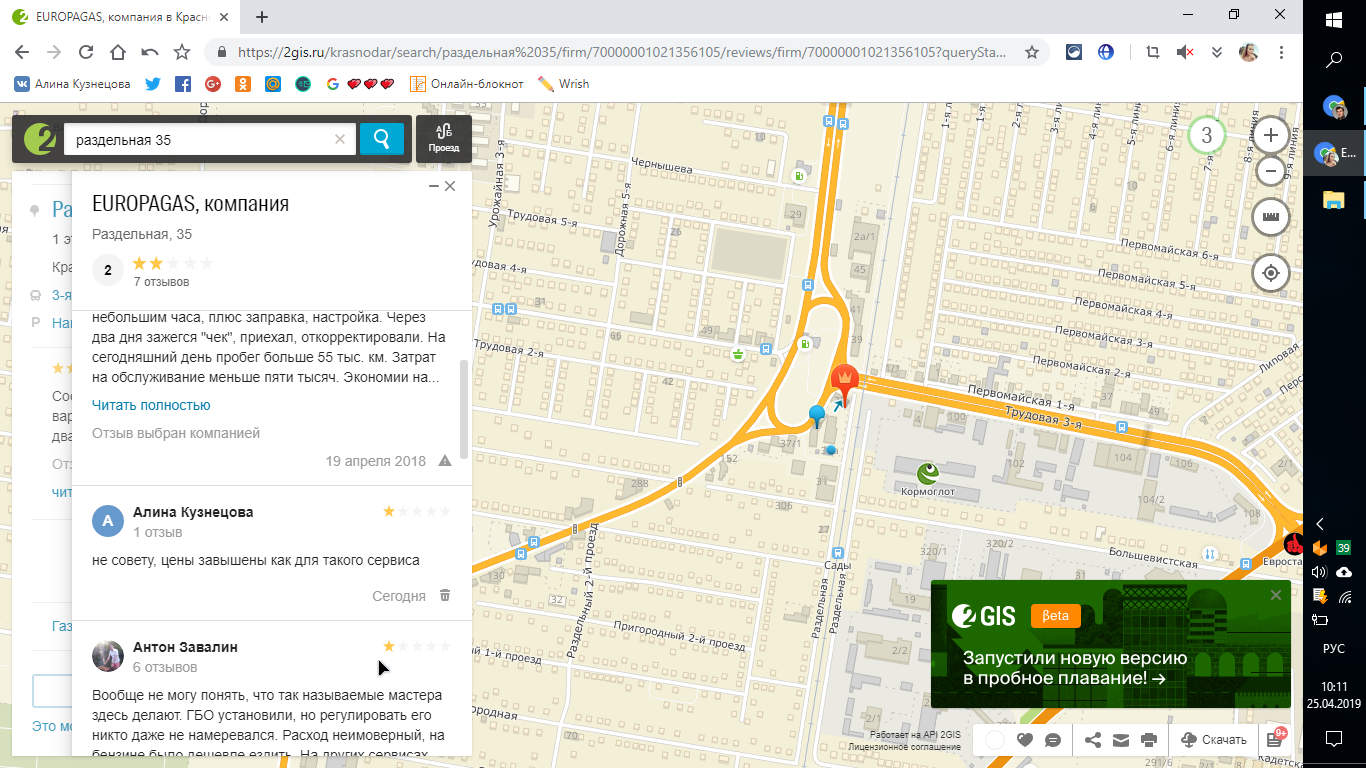Zoom in on the map
This screenshot has height=768, width=1366.
1271,135
